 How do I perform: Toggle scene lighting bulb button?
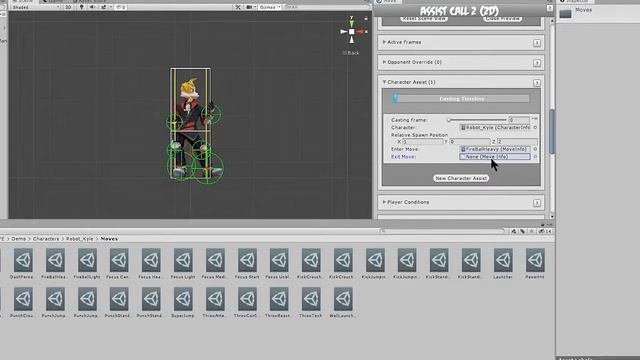82,7
